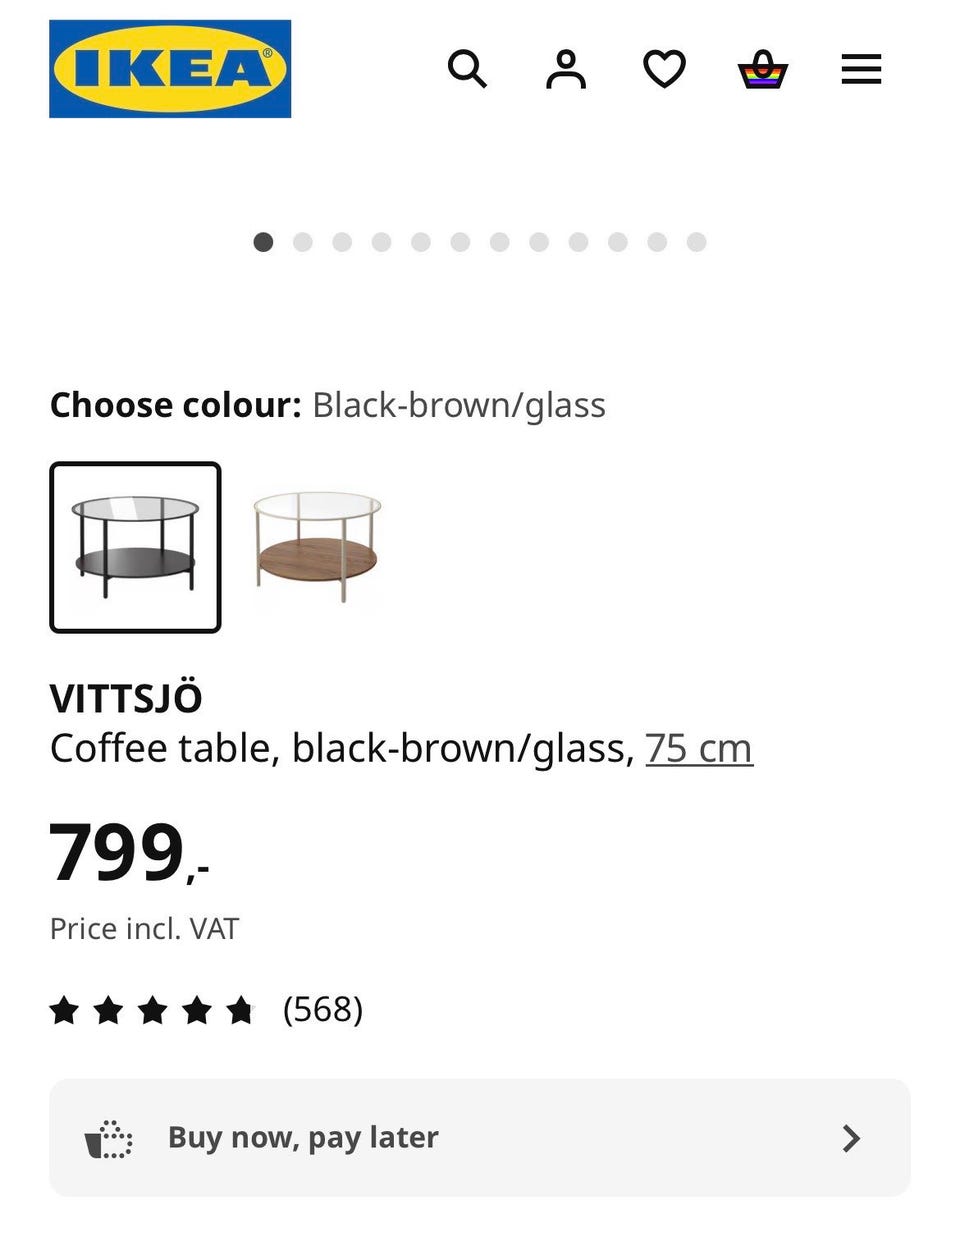Select the black-brown glass table colour
The width and height of the screenshot is (960, 1237).
click(135, 547)
